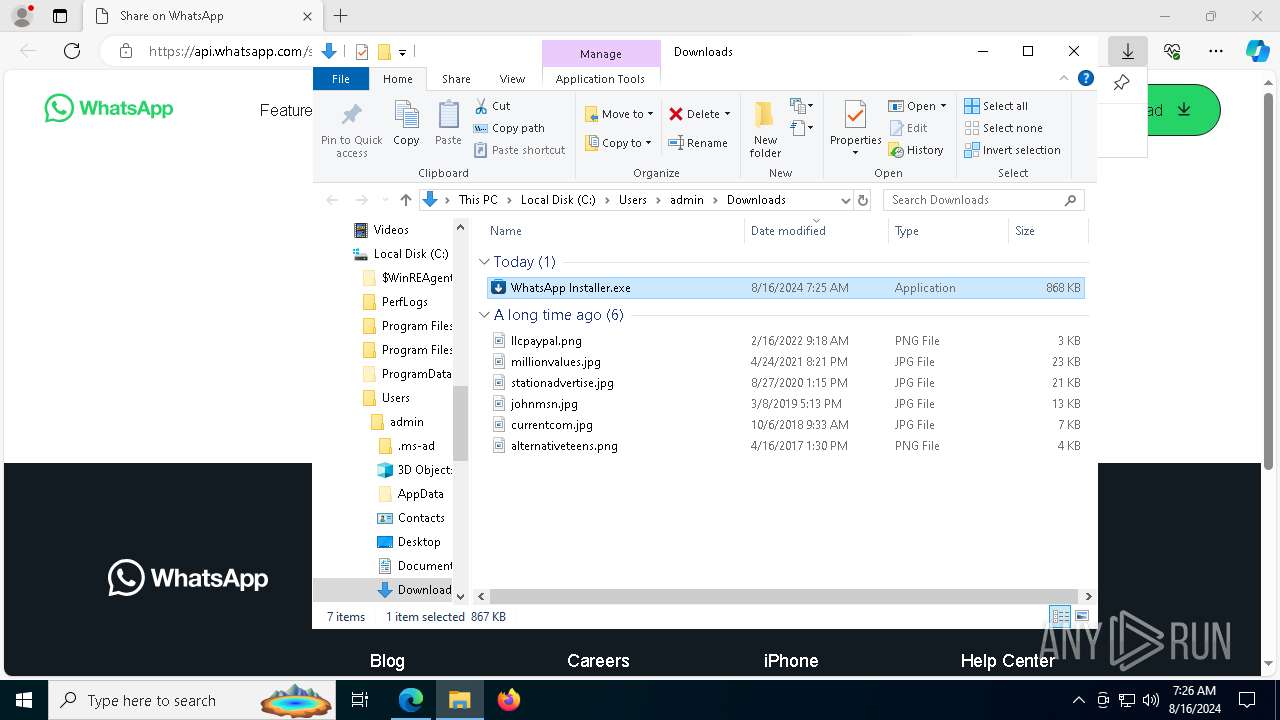Click Paste shortcut in ribbon

tap(519, 150)
